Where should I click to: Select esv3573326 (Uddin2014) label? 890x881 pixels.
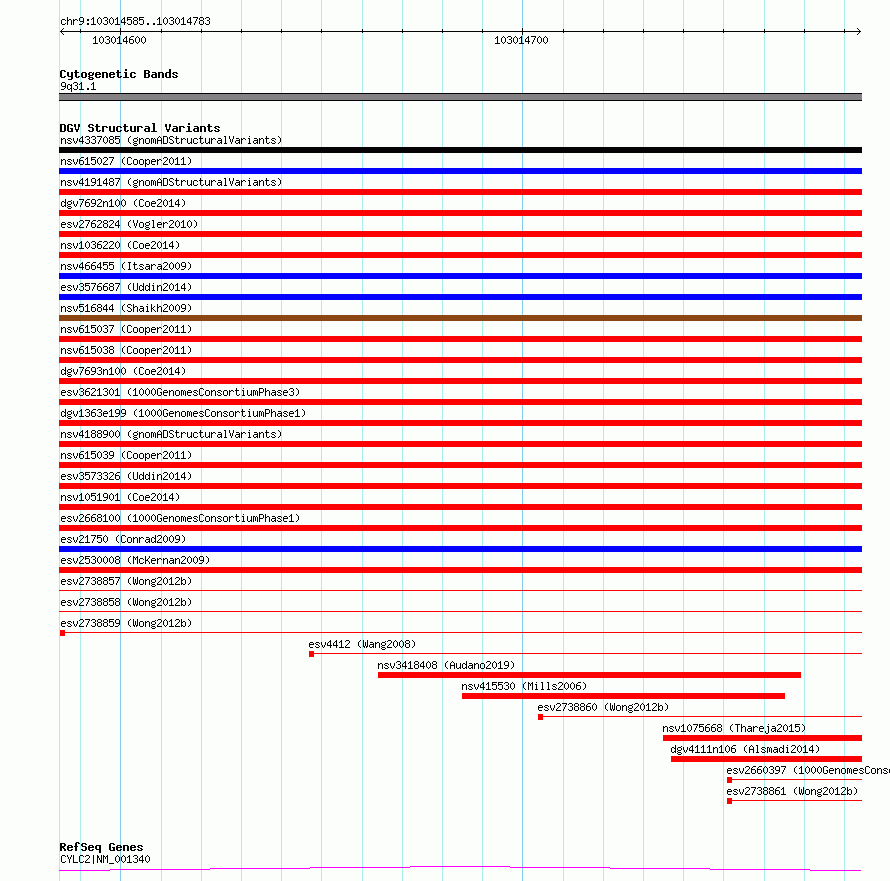[126, 476]
